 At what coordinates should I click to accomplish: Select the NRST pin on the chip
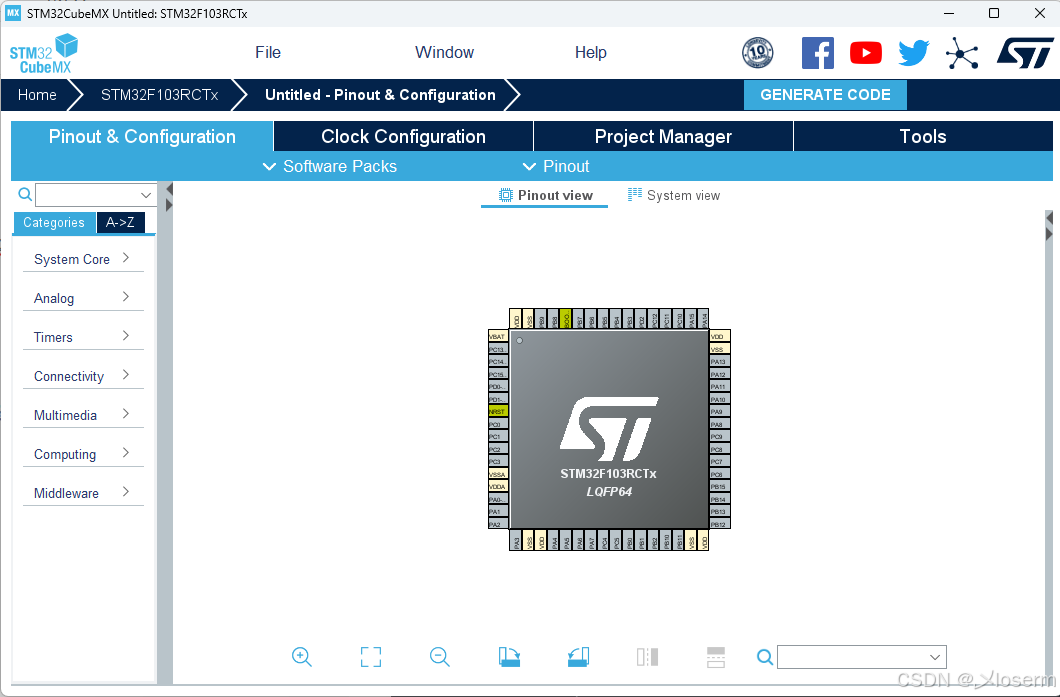[498, 411]
